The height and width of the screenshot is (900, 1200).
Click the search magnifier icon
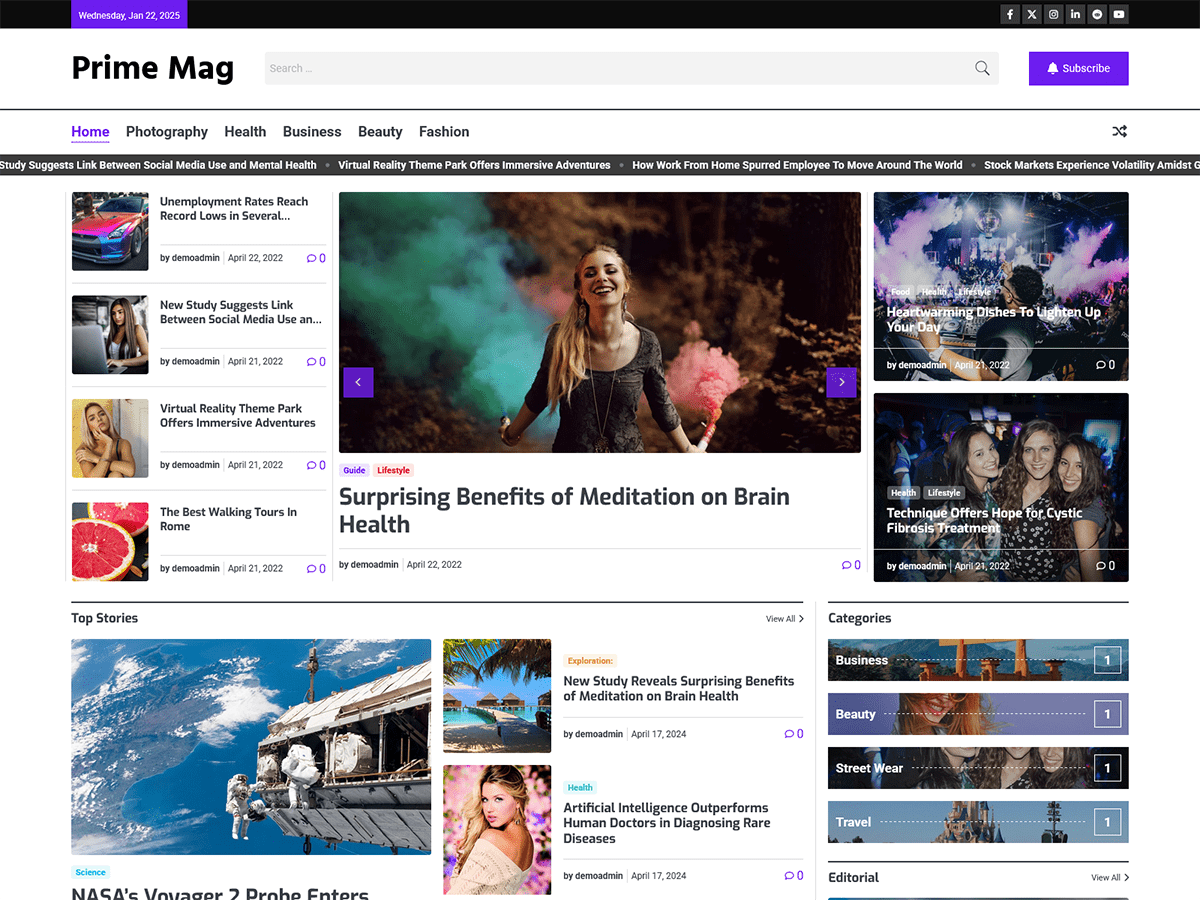click(982, 68)
